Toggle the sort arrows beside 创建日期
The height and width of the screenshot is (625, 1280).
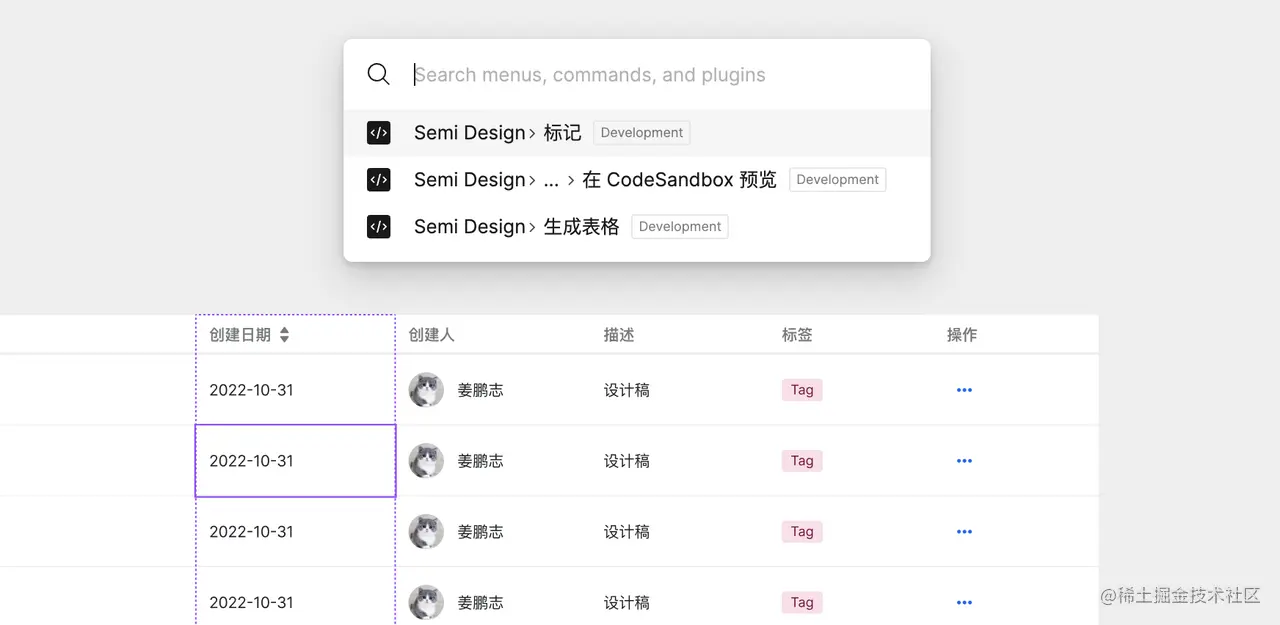click(x=284, y=335)
